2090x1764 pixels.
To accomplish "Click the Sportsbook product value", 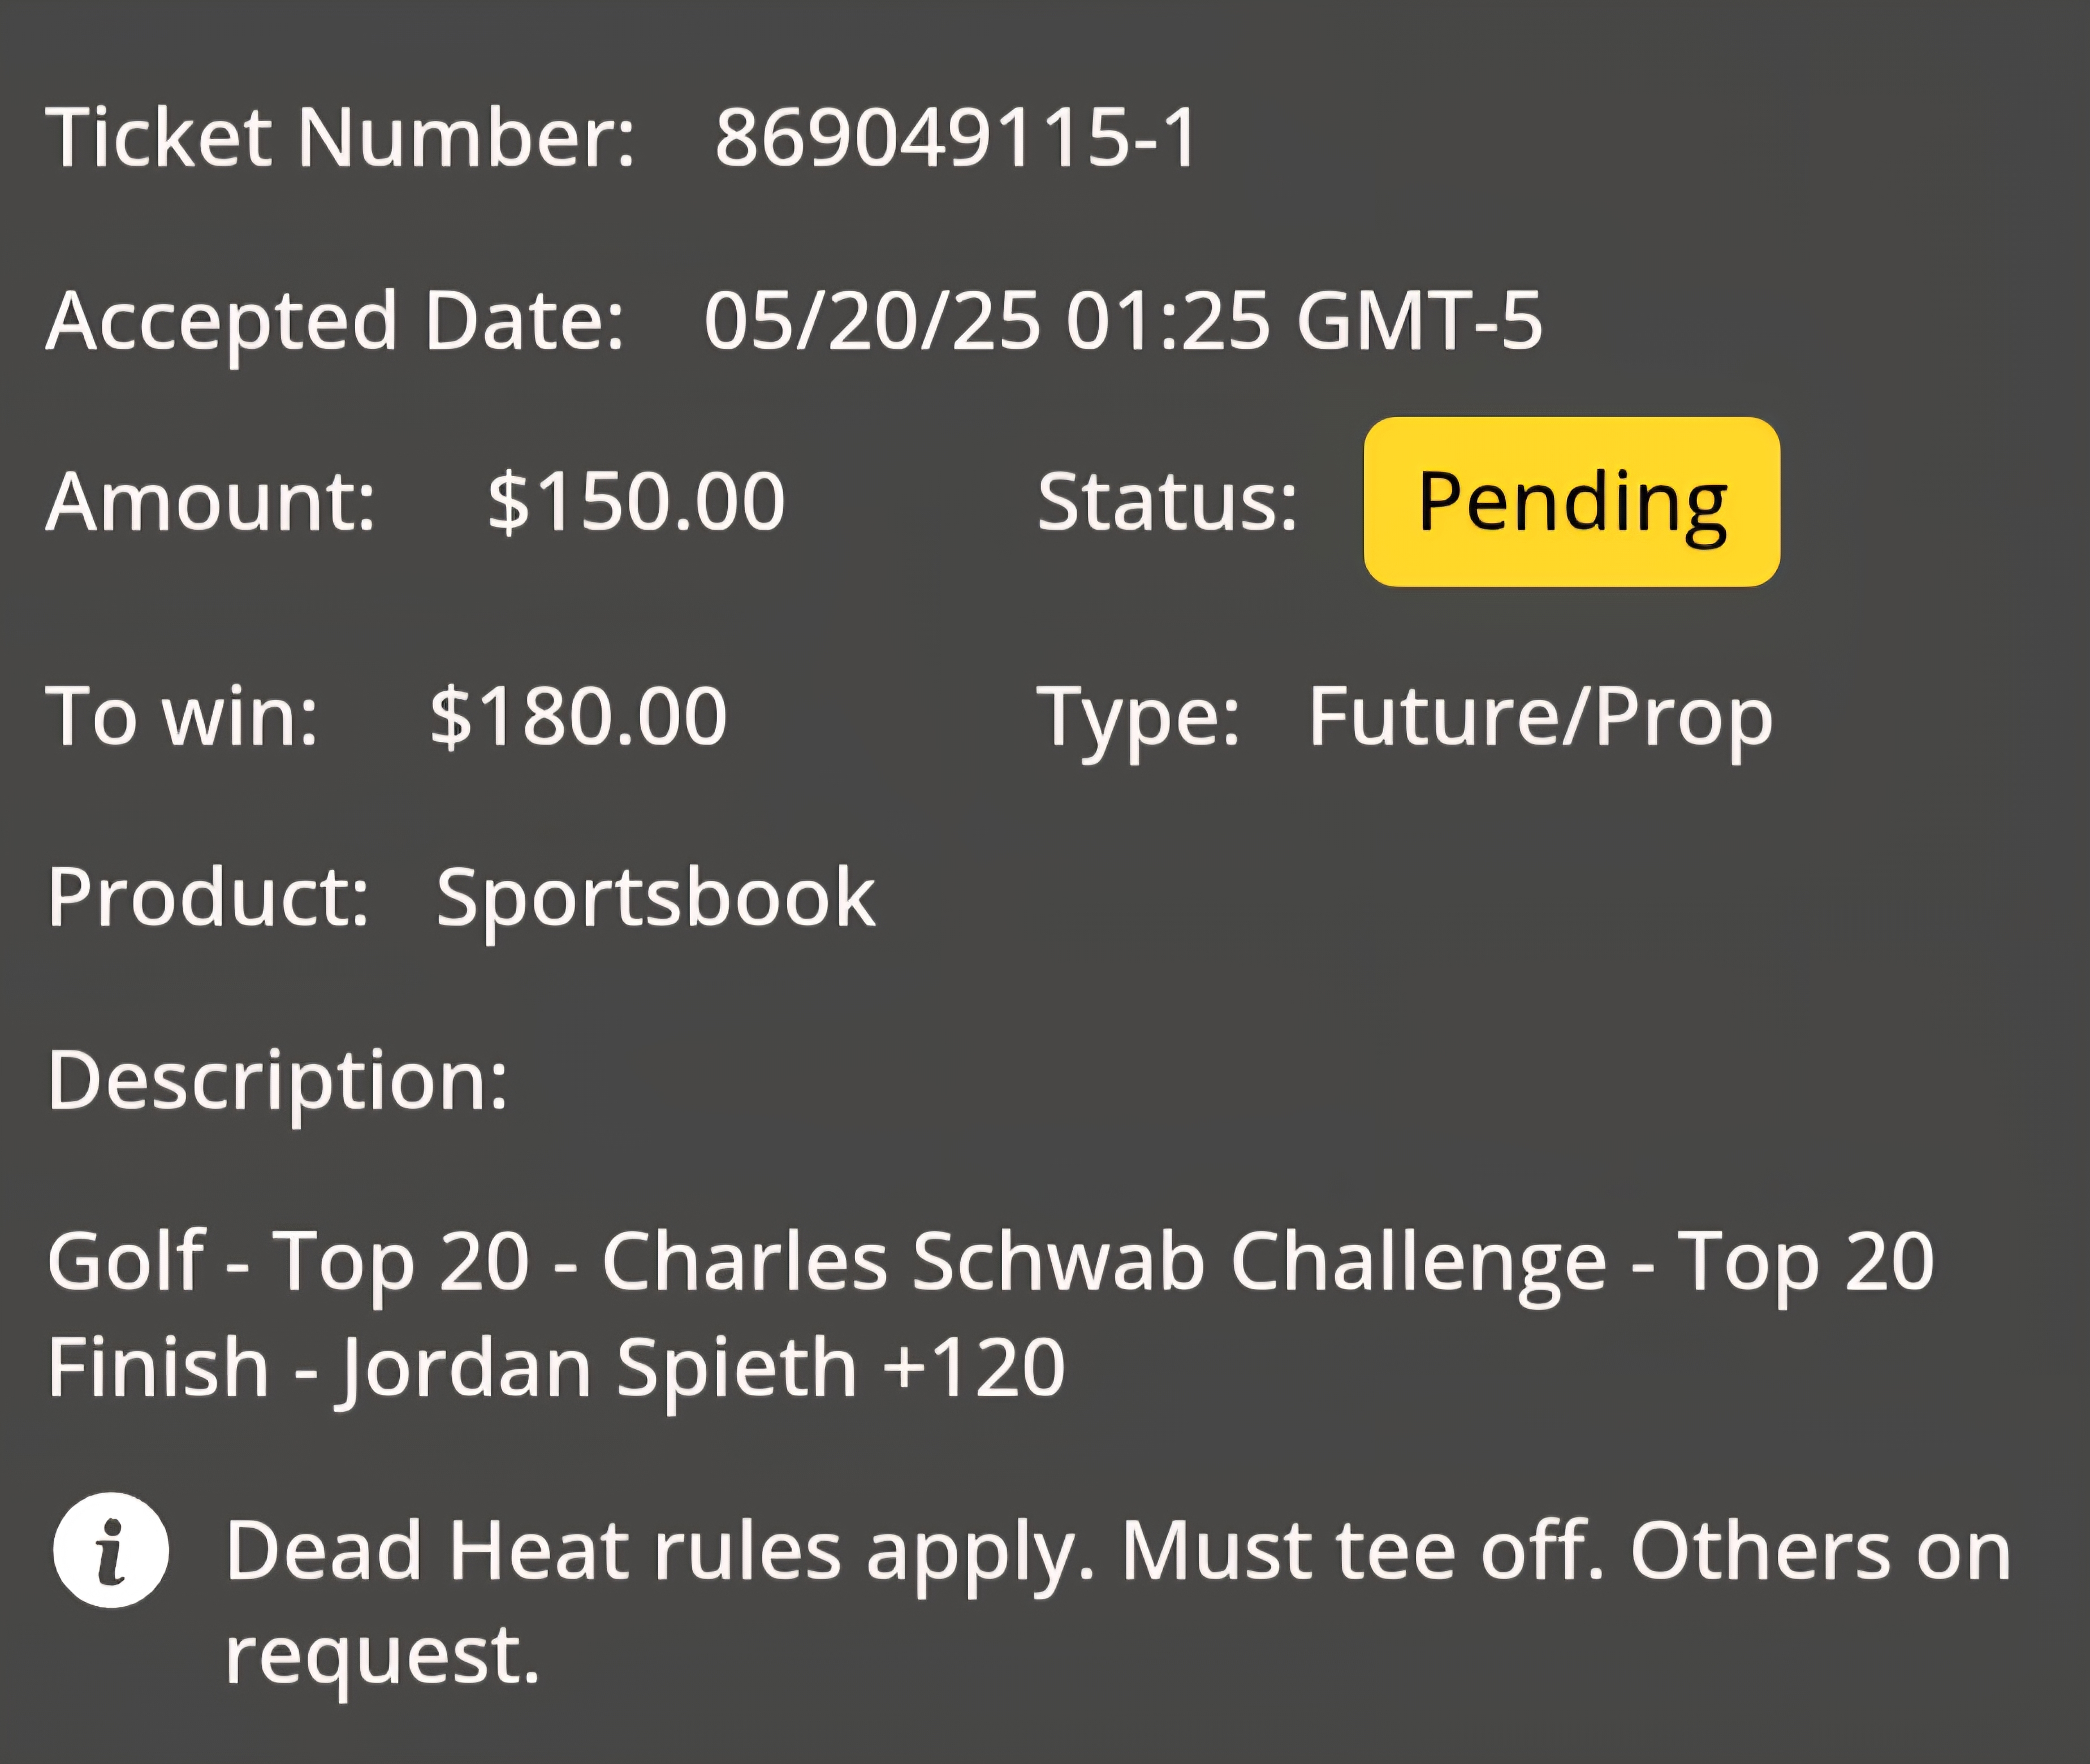I will point(656,899).
